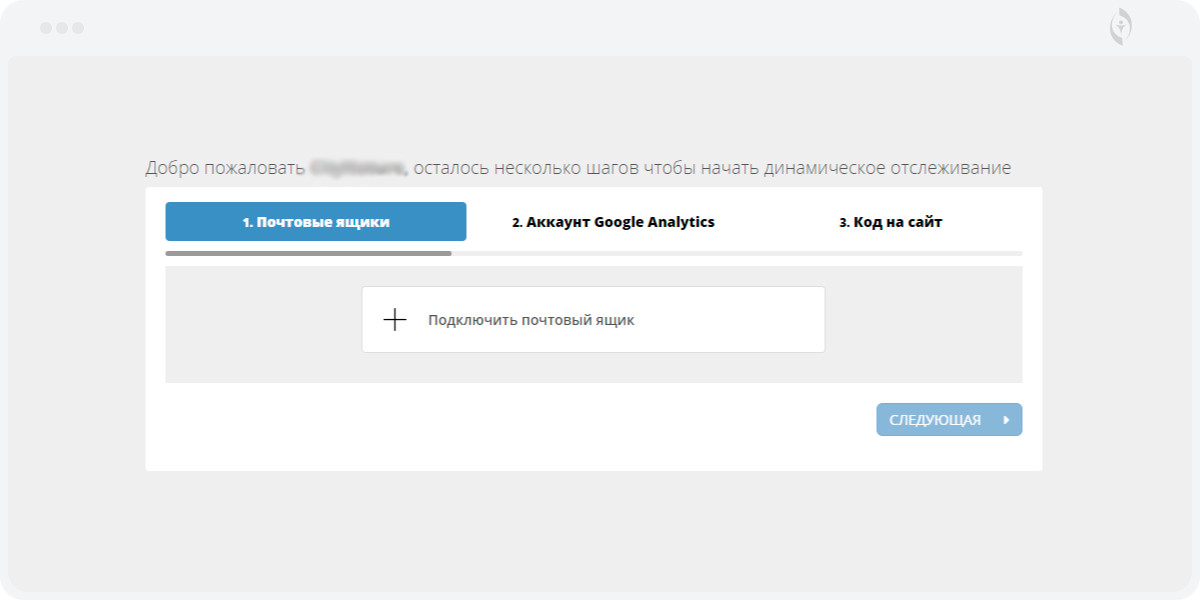Image resolution: width=1200 pixels, height=600 pixels.
Task: Click the middle window control dot
Action: 62,28
